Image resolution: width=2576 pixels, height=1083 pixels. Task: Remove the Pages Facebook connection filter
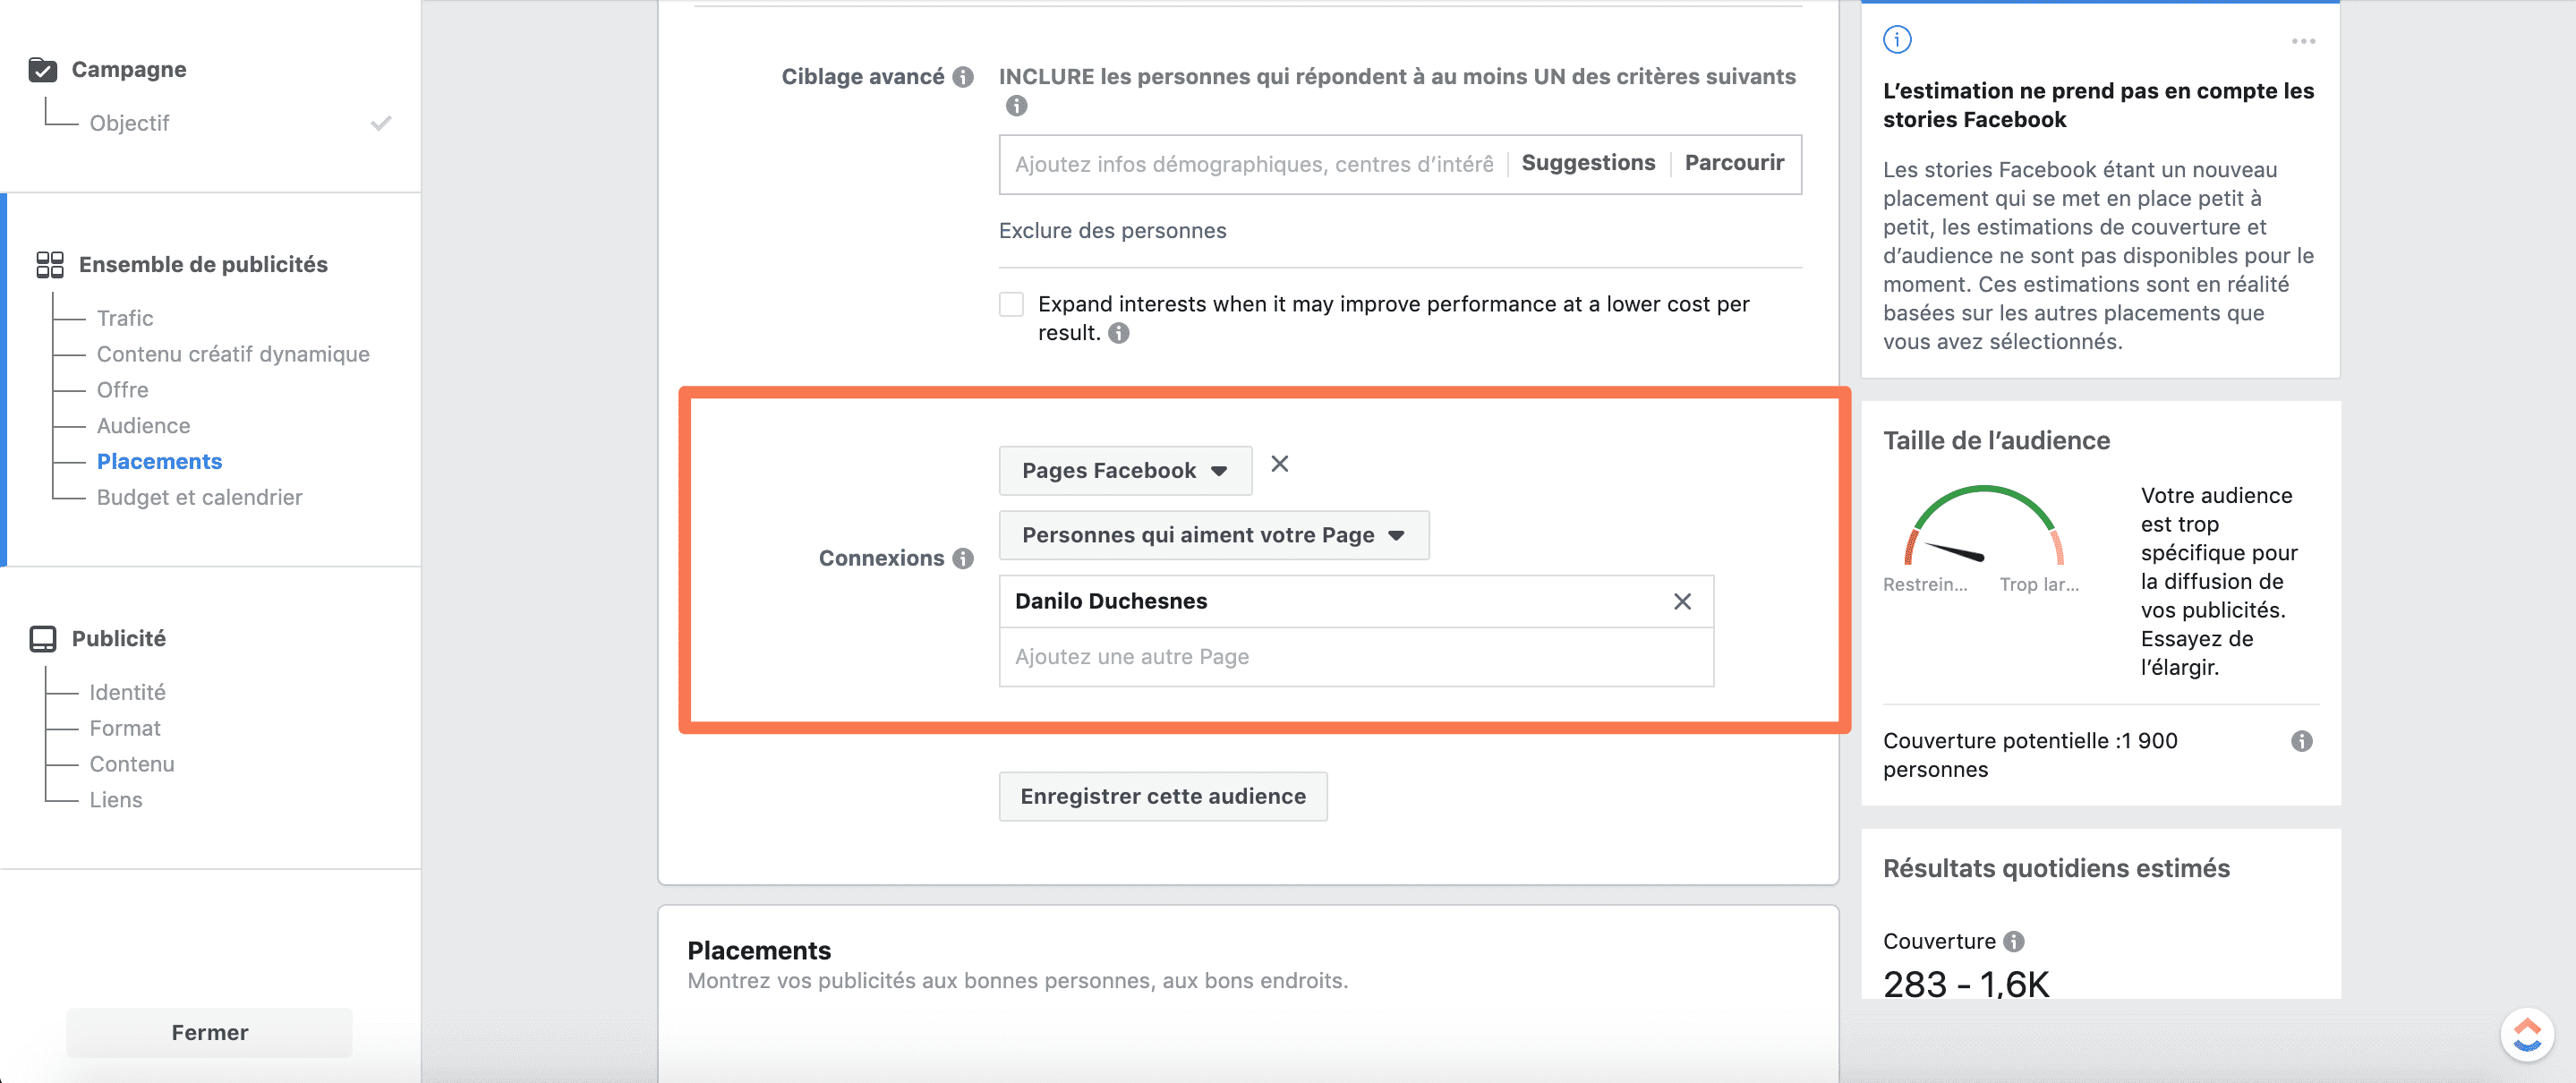click(x=1280, y=464)
